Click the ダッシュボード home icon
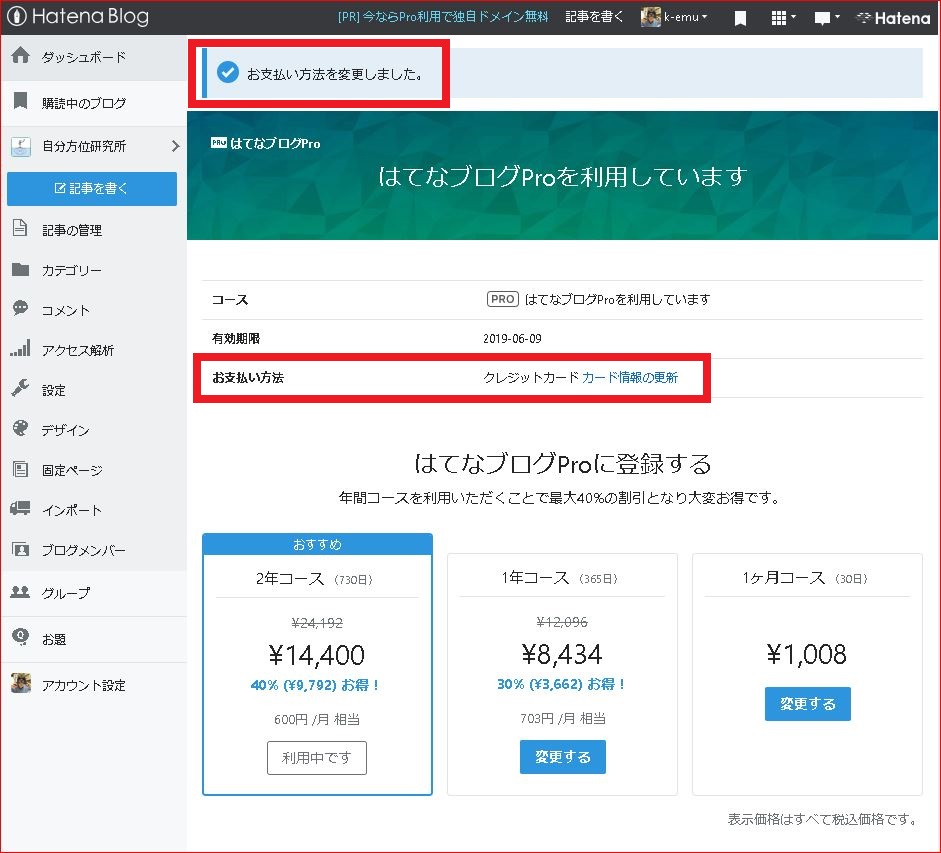 coord(20,55)
